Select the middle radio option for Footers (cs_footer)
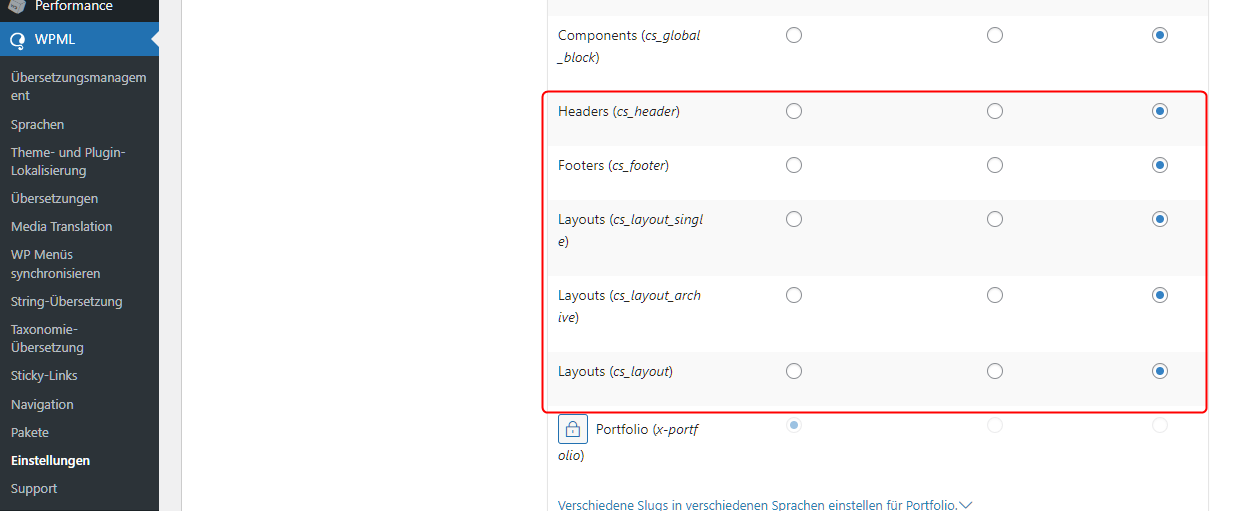This screenshot has width=1254, height=511. (995, 165)
